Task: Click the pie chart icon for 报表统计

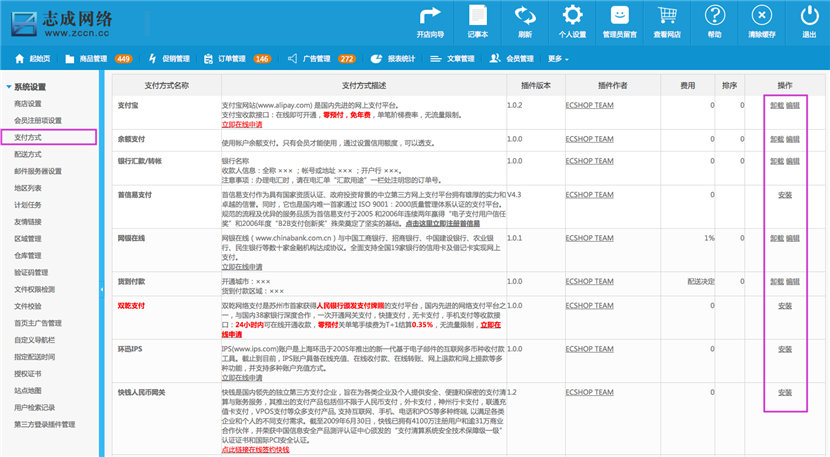Action: 376,59
